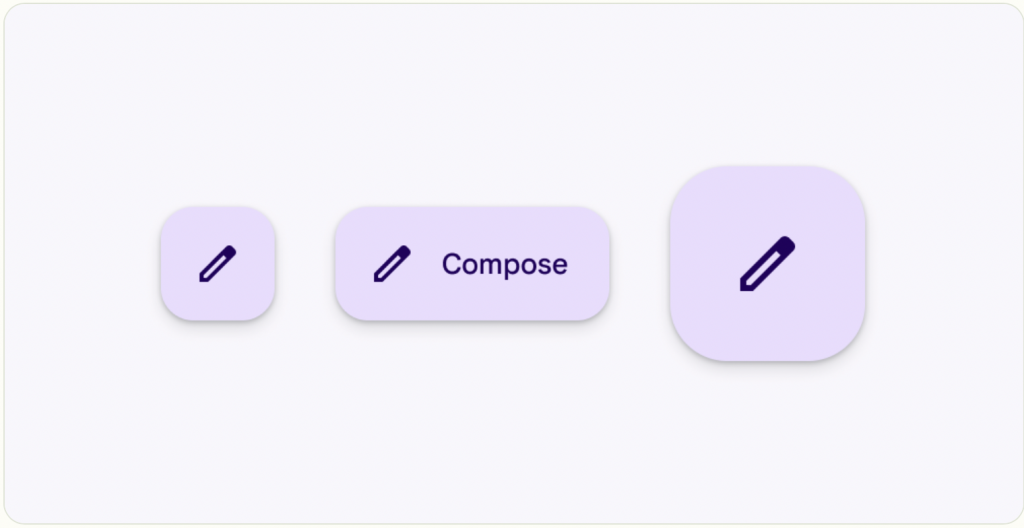The width and height of the screenshot is (1024, 528).
Task: Click the pencil icon beside the Compose label
Action: click(392, 264)
